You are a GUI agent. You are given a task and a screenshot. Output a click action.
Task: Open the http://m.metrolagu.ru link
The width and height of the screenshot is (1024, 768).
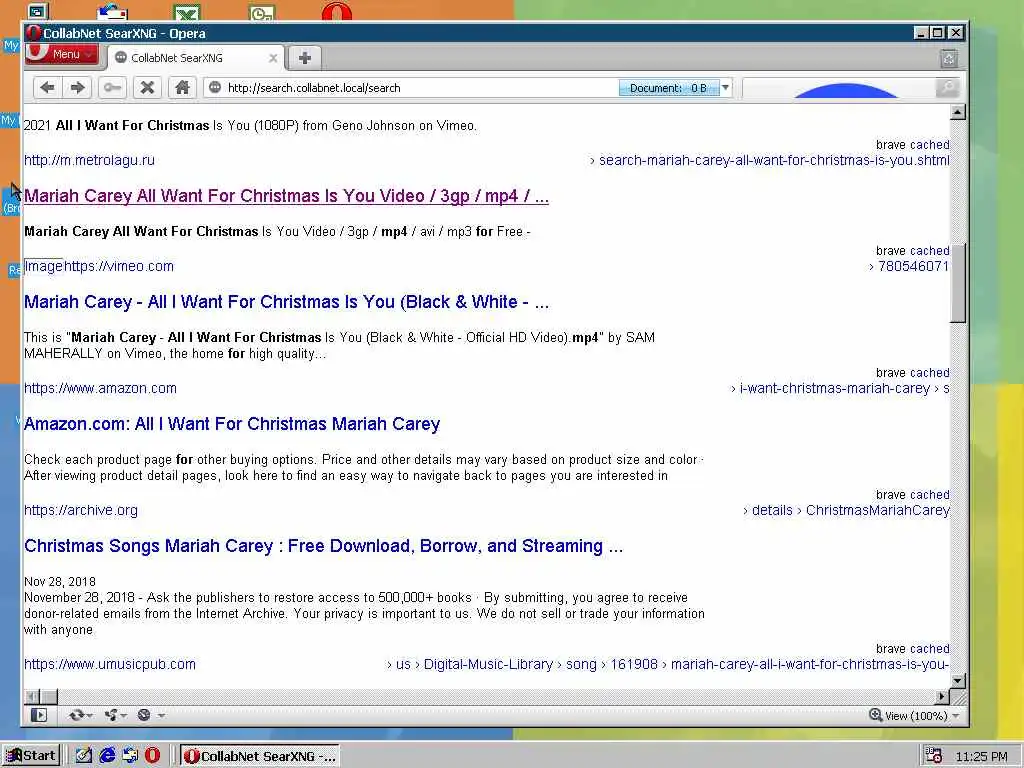[x=89, y=160]
